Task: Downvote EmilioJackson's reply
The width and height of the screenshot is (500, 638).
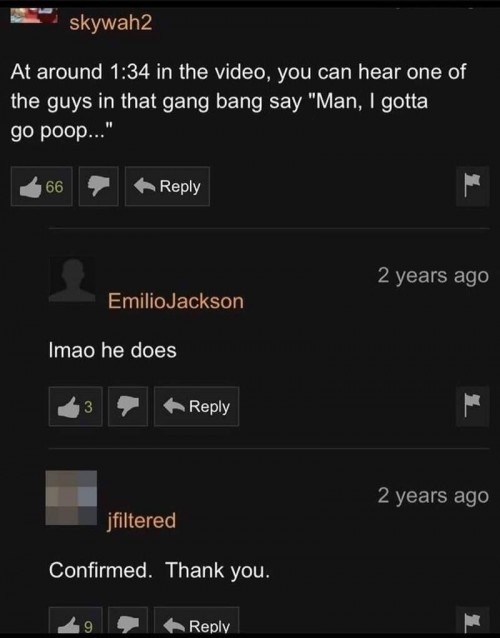Action: coord(128,406)
